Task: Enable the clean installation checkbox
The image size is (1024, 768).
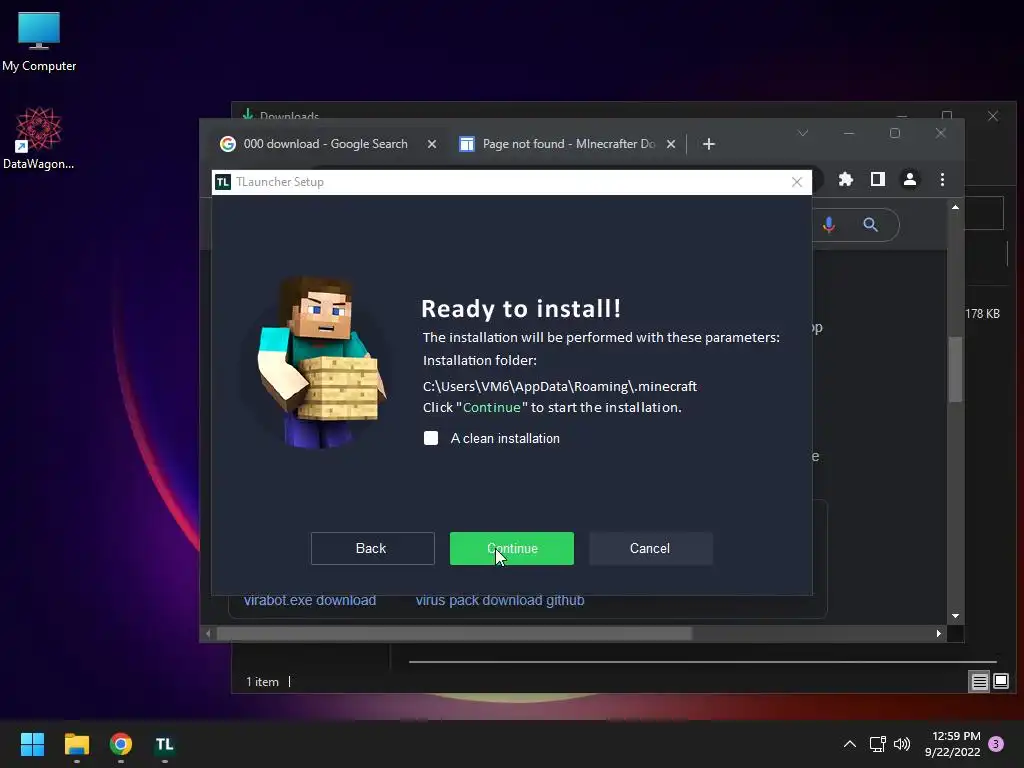Action: (431, 438)
